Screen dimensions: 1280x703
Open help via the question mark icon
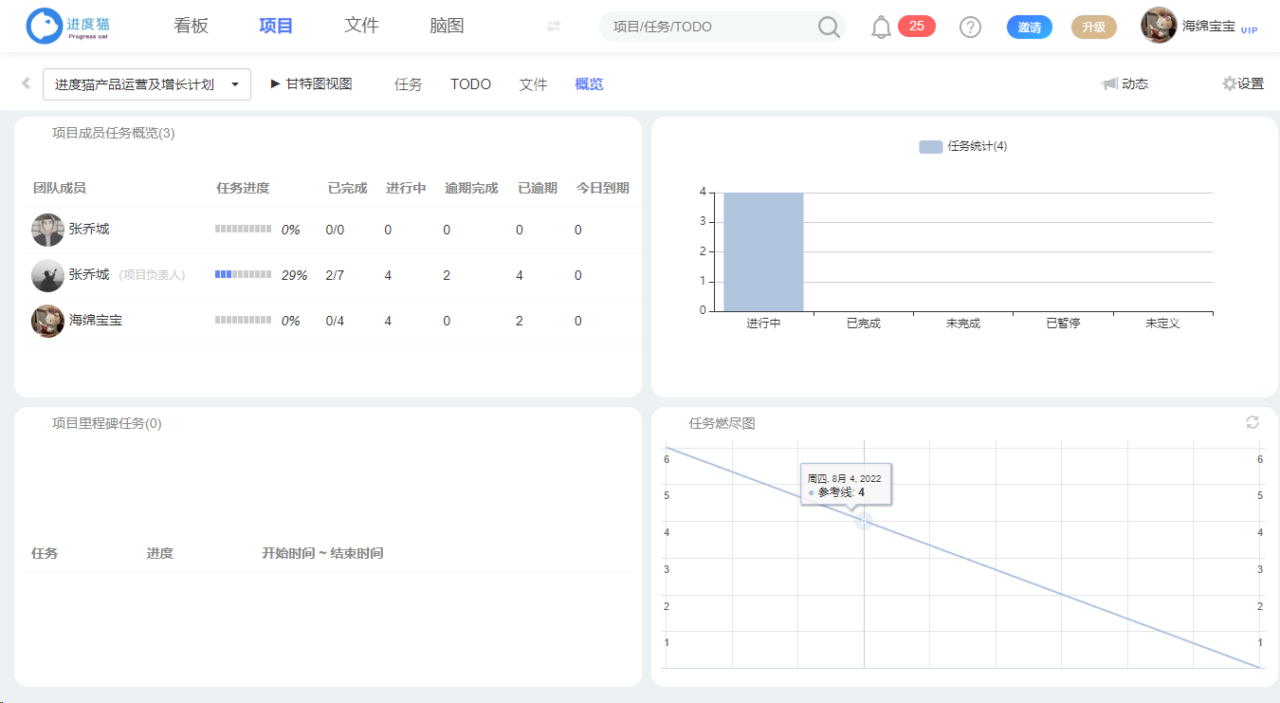pyautogui.click(x=970, y=27)
